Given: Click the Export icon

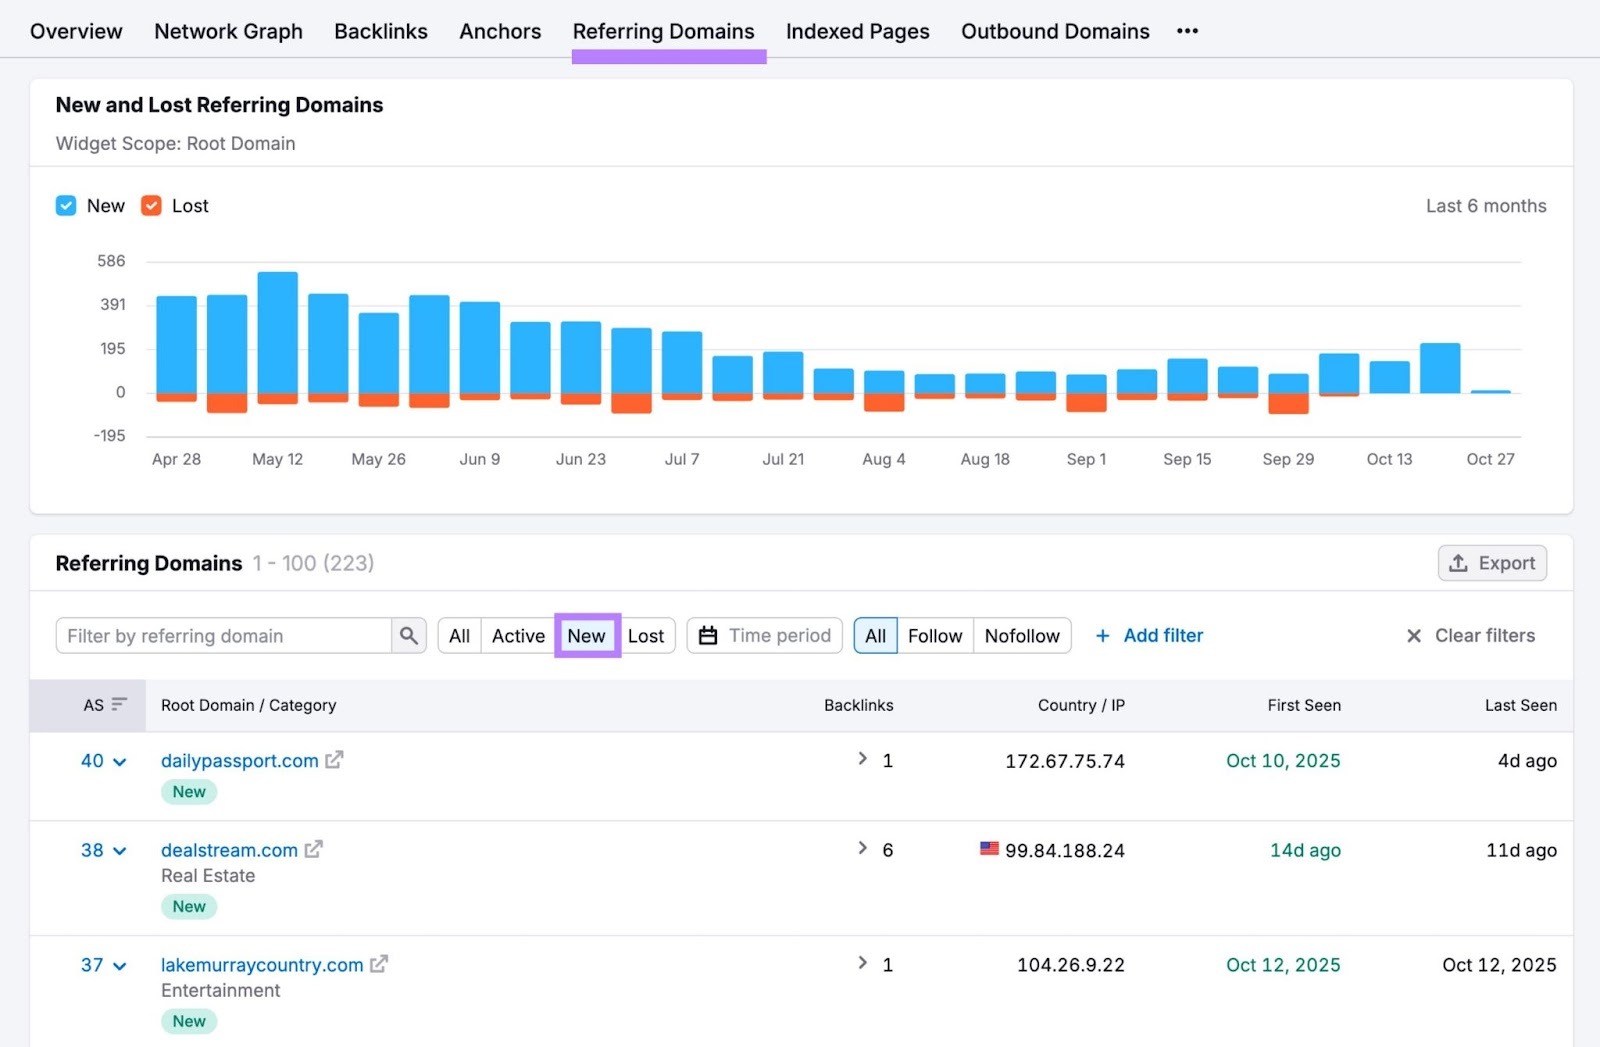Looking at the screenshot, I should [1459, 562].
